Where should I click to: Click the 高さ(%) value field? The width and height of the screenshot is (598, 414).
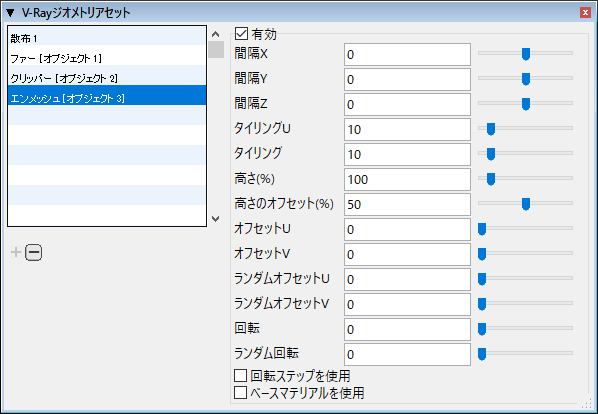click(407, 179)
